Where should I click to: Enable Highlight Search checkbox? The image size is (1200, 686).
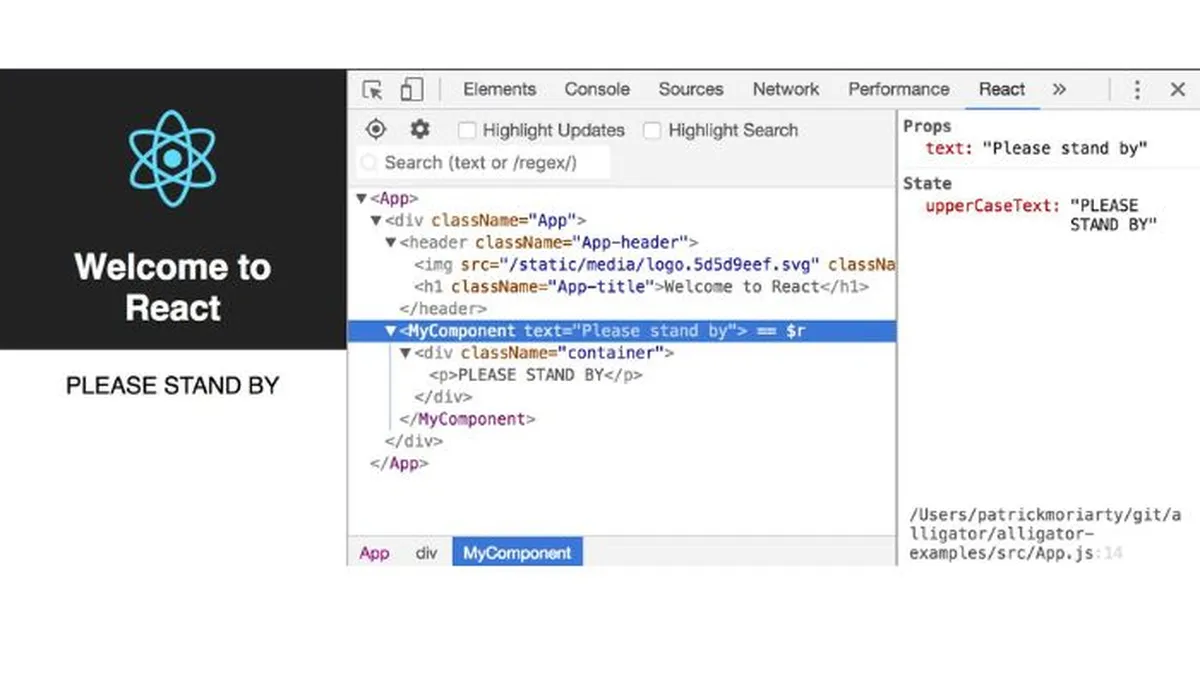(652, 130)
